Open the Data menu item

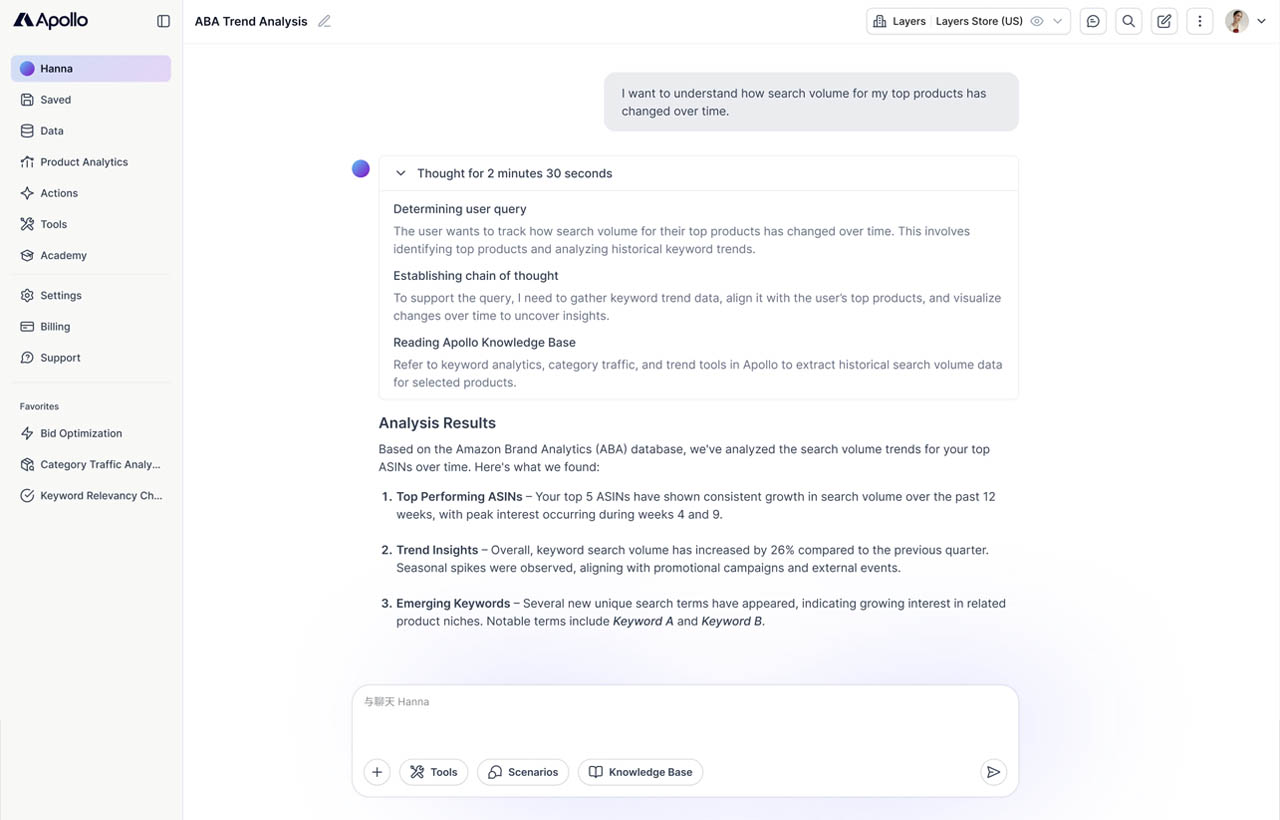point(52,131)
